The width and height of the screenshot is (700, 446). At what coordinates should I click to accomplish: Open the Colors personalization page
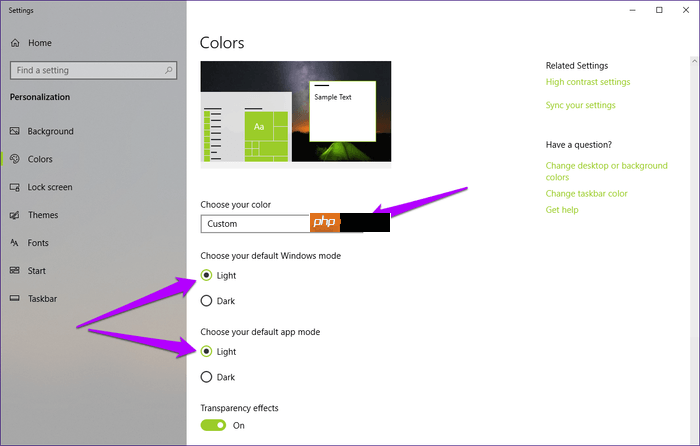pyautogui.click(x=40, y=159)
